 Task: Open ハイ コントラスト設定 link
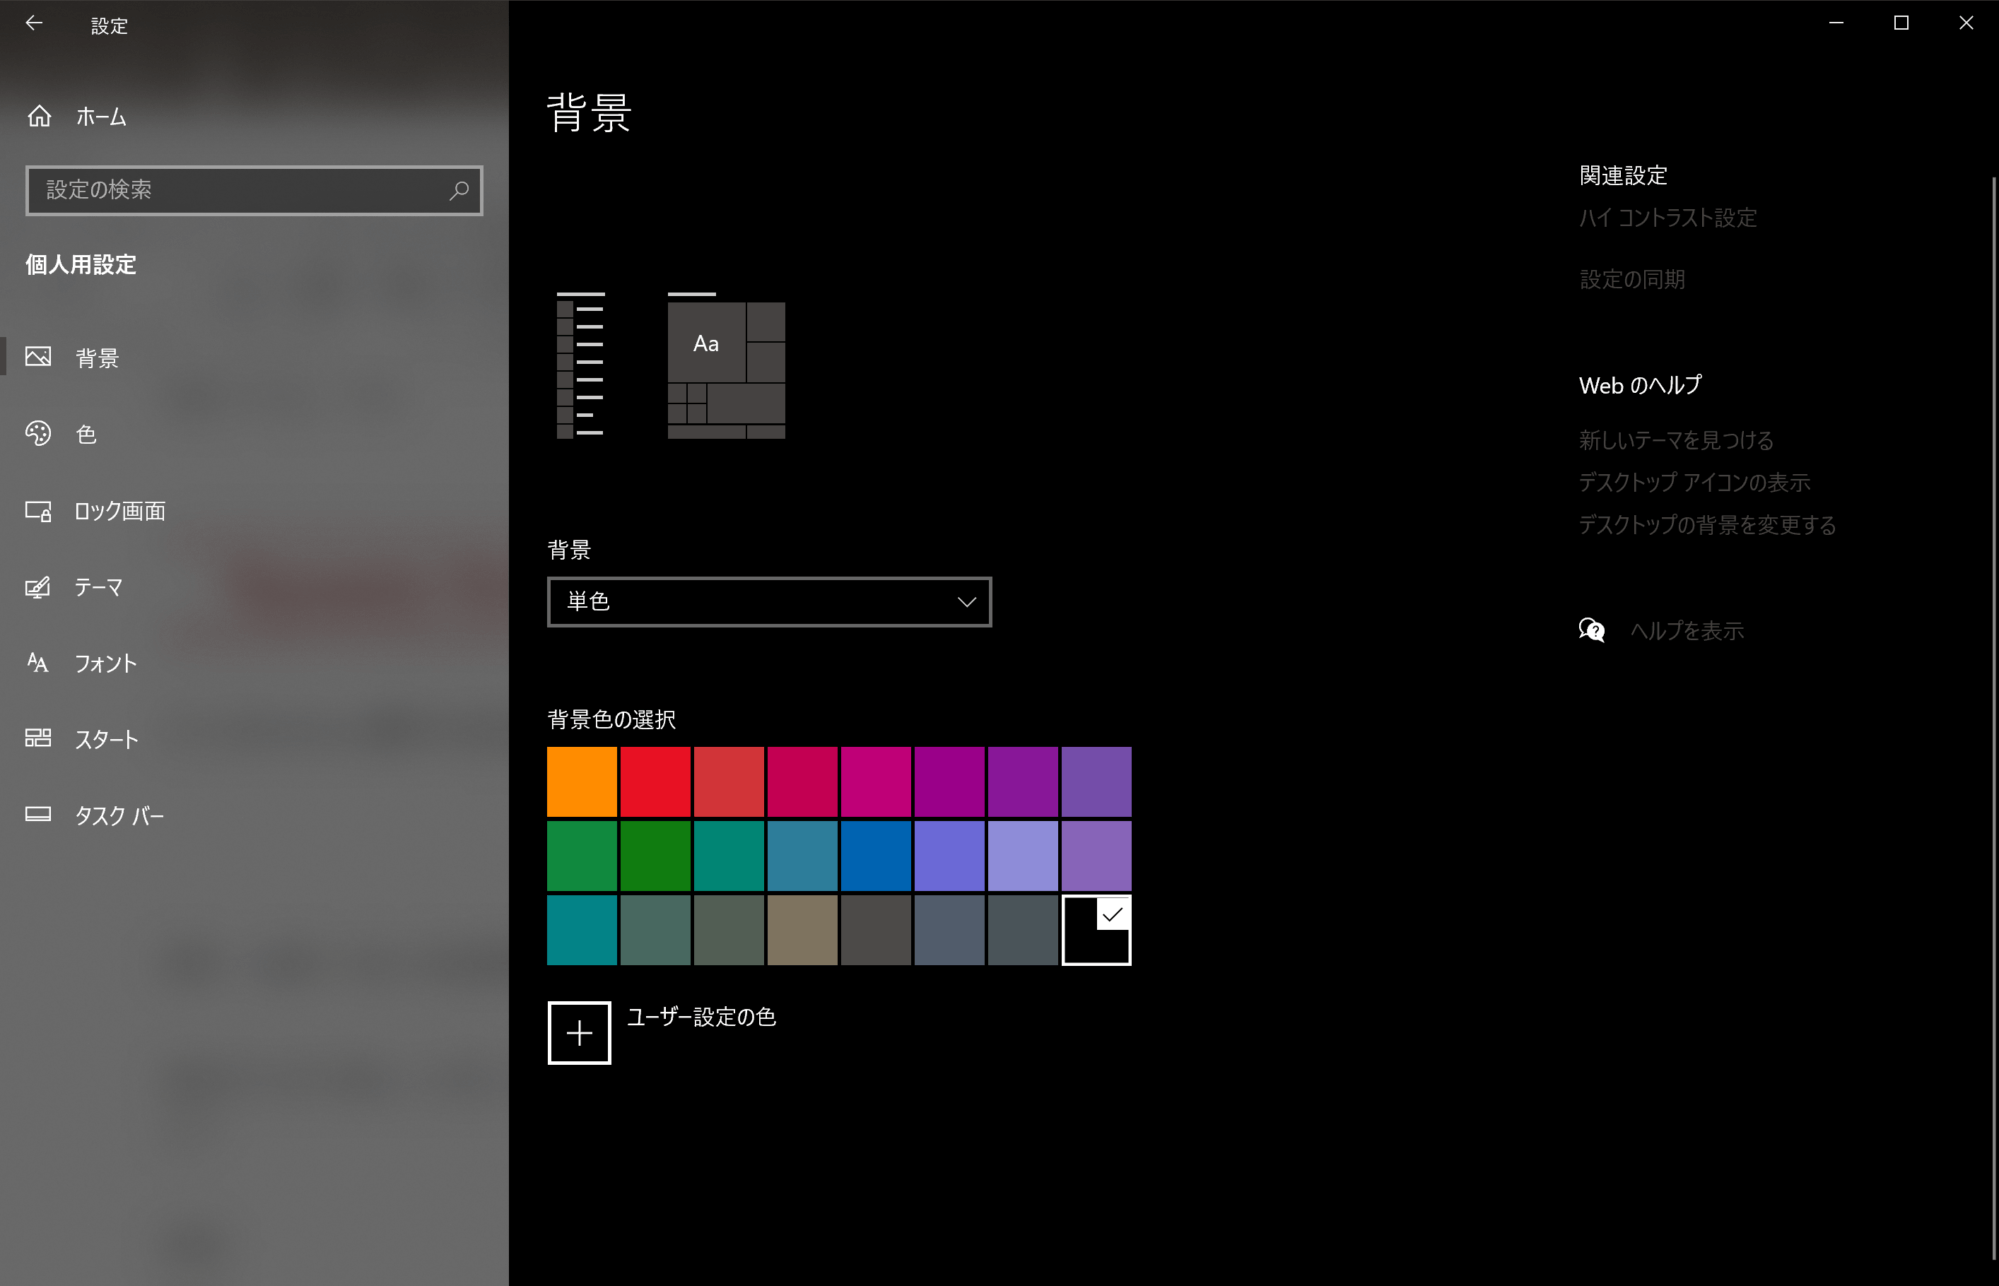click(x=1667, y=218)
